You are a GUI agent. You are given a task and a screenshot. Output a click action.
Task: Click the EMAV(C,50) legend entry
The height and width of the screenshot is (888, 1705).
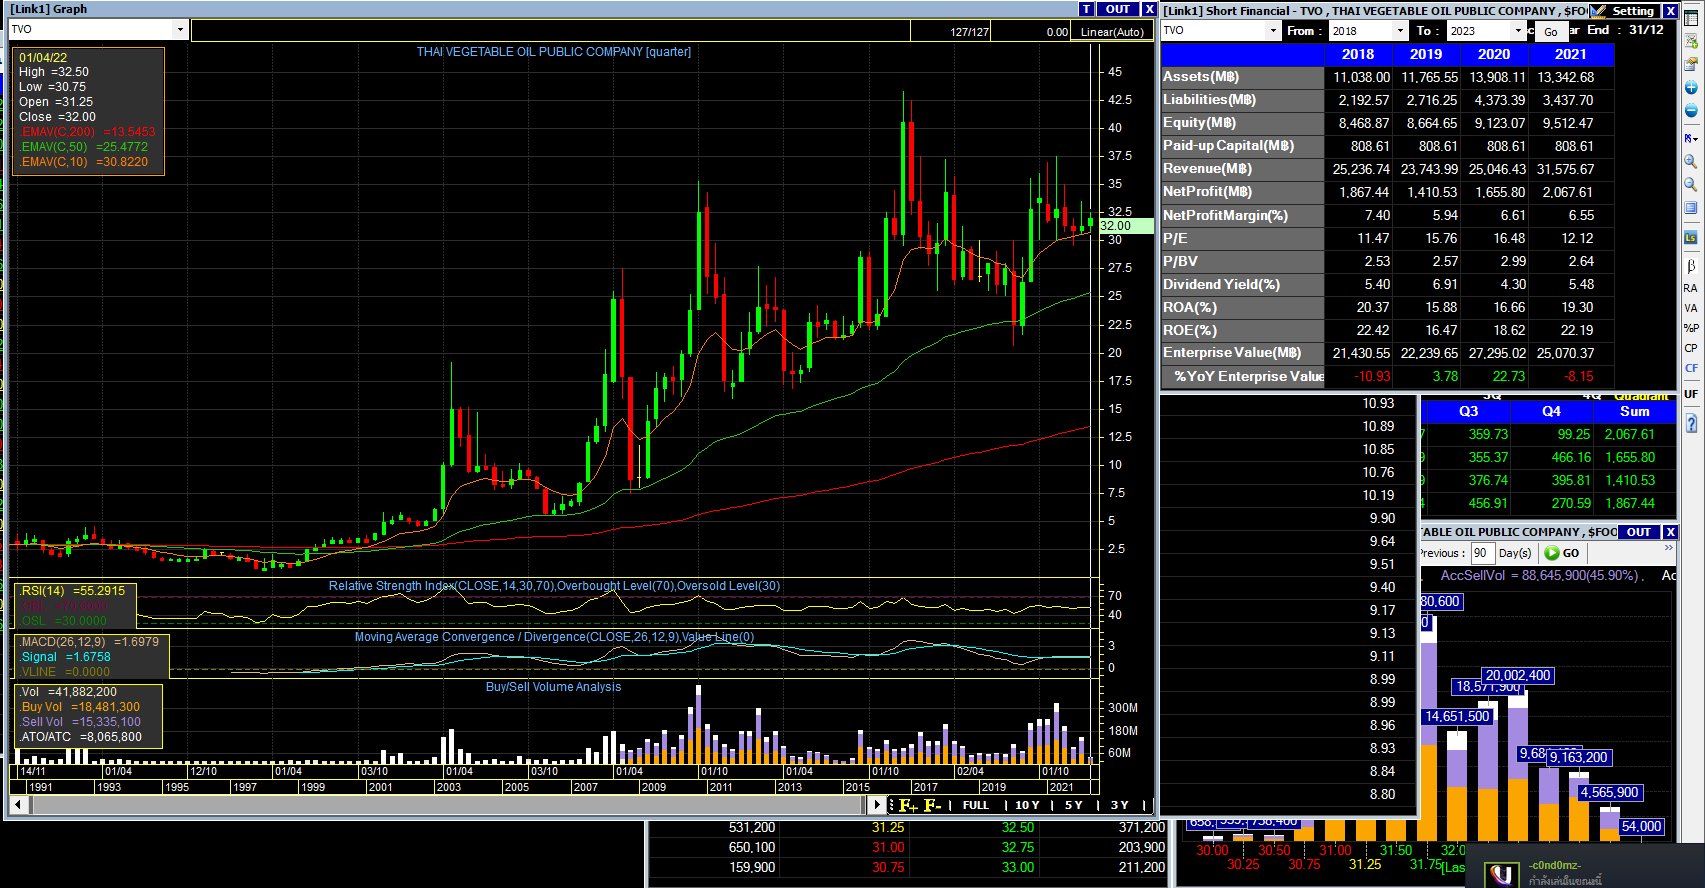[x=83, y=147]
